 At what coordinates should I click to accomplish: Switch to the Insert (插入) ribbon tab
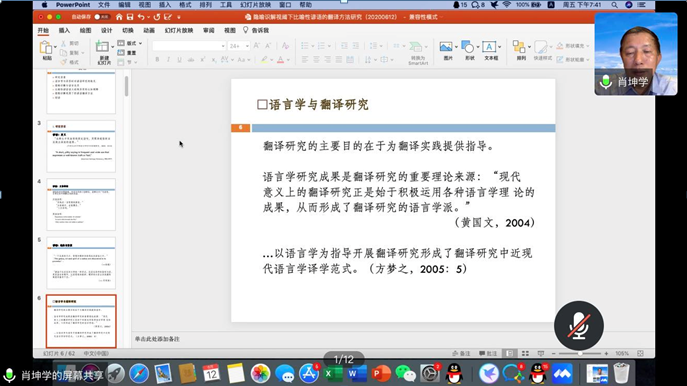coord(64,30)
